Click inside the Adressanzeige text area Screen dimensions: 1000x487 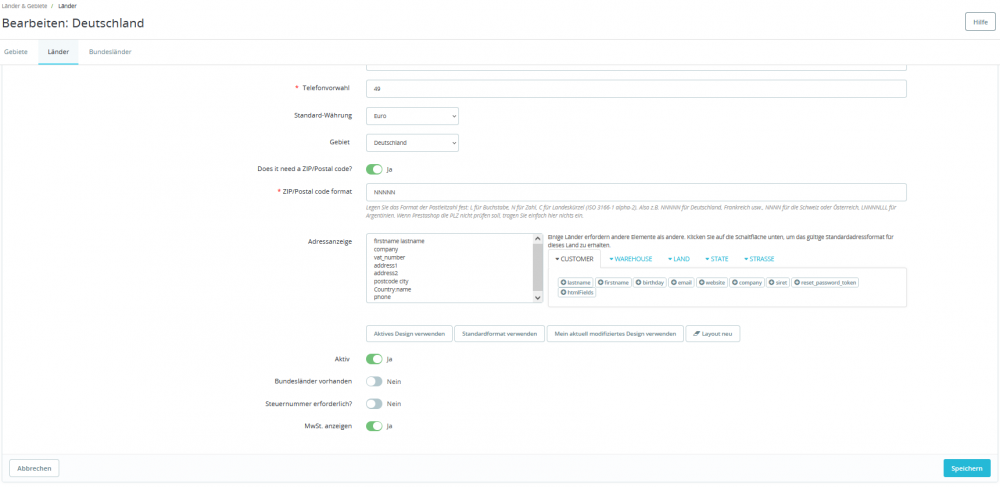click(450, 268)
